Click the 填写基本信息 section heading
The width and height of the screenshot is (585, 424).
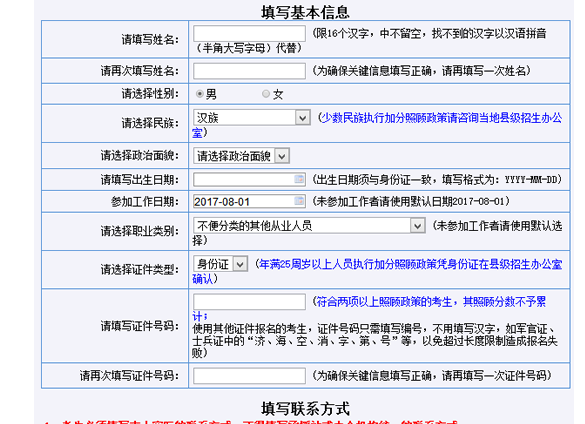[305, 12]
